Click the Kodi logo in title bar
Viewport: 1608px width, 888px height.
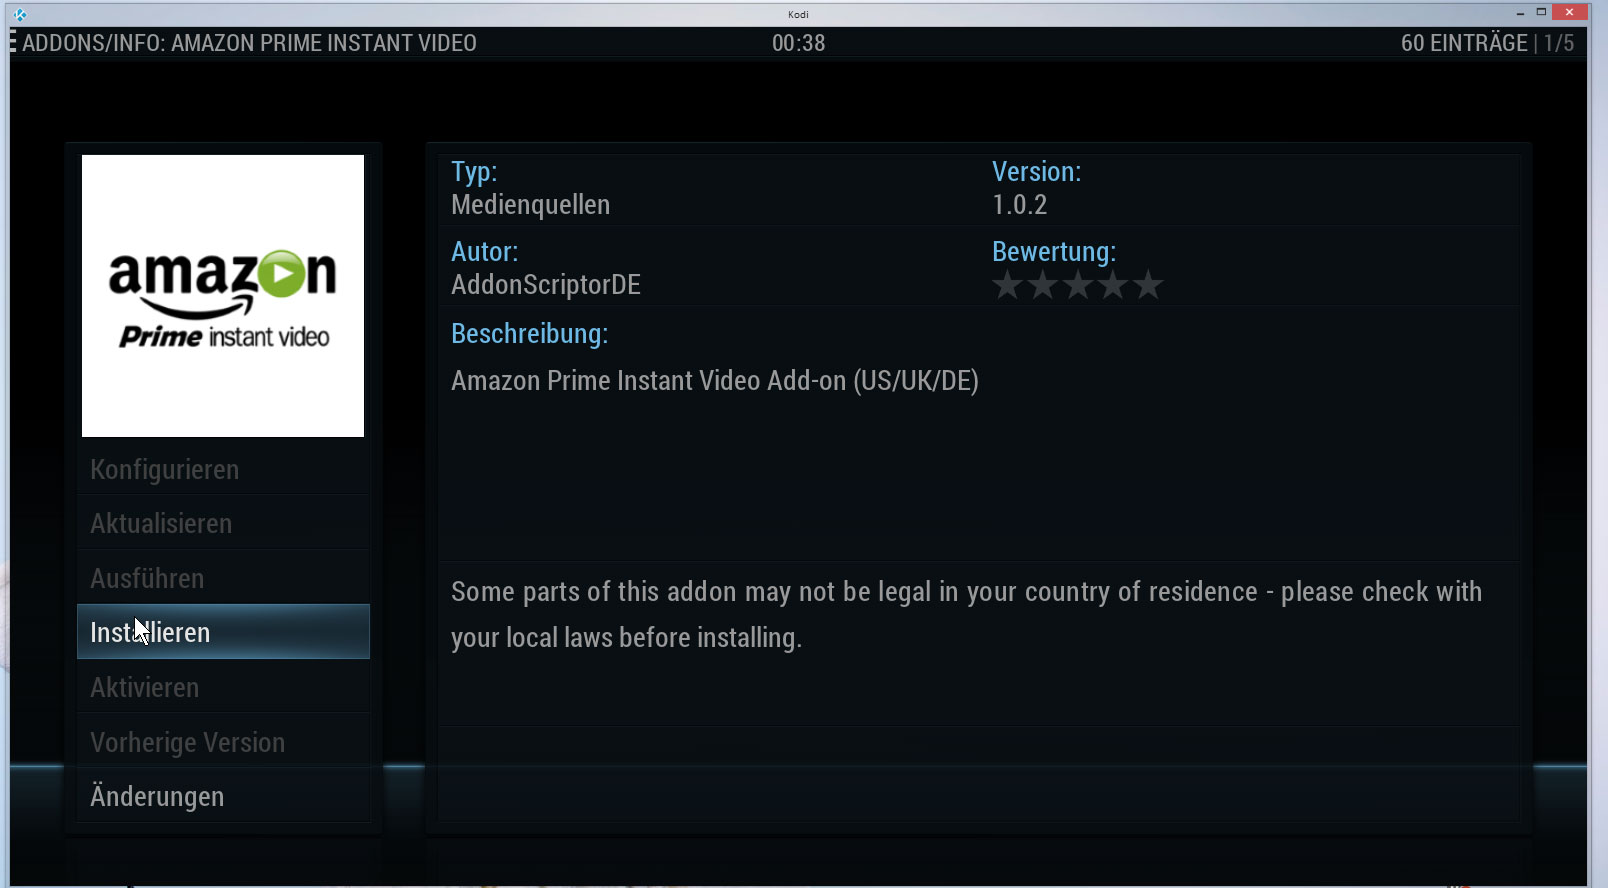click(x=19, y=14)
